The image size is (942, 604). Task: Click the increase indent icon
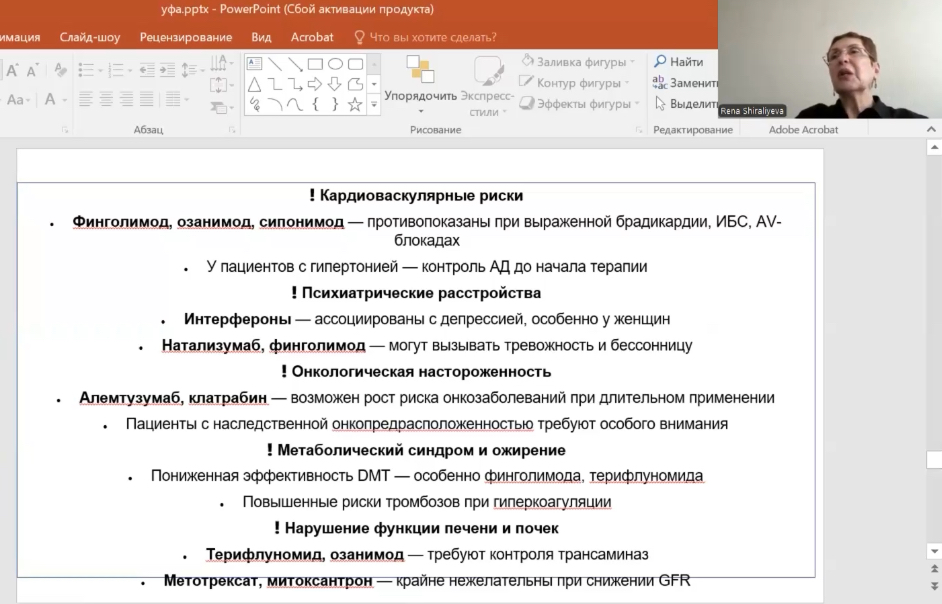165,70
